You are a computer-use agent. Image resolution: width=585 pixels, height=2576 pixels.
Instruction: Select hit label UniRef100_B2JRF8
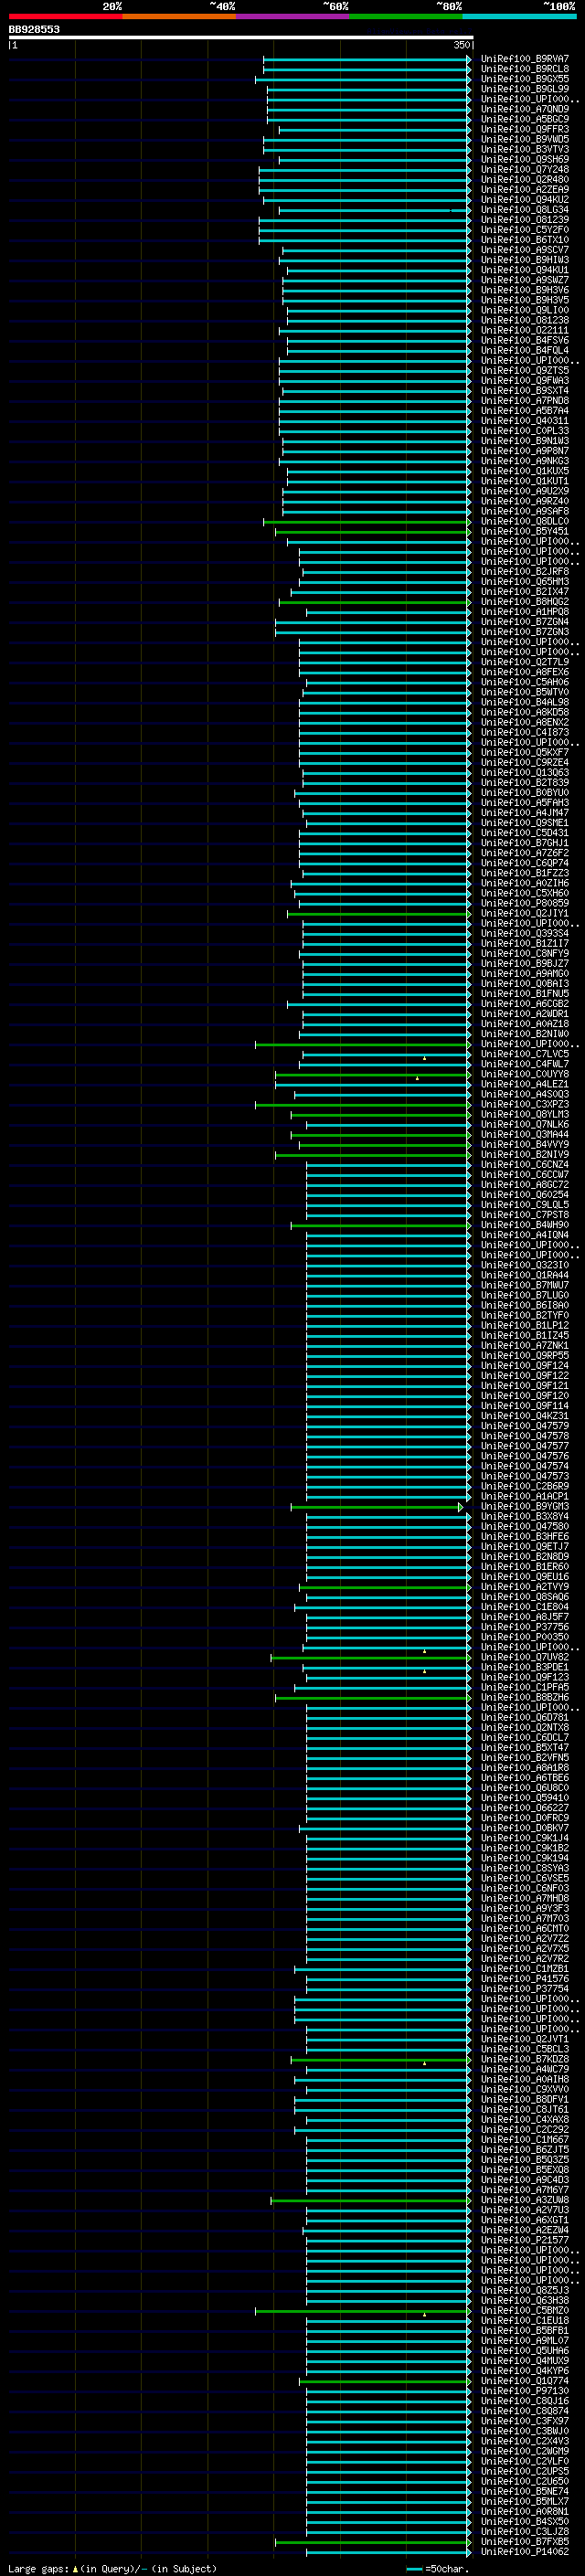525,572
